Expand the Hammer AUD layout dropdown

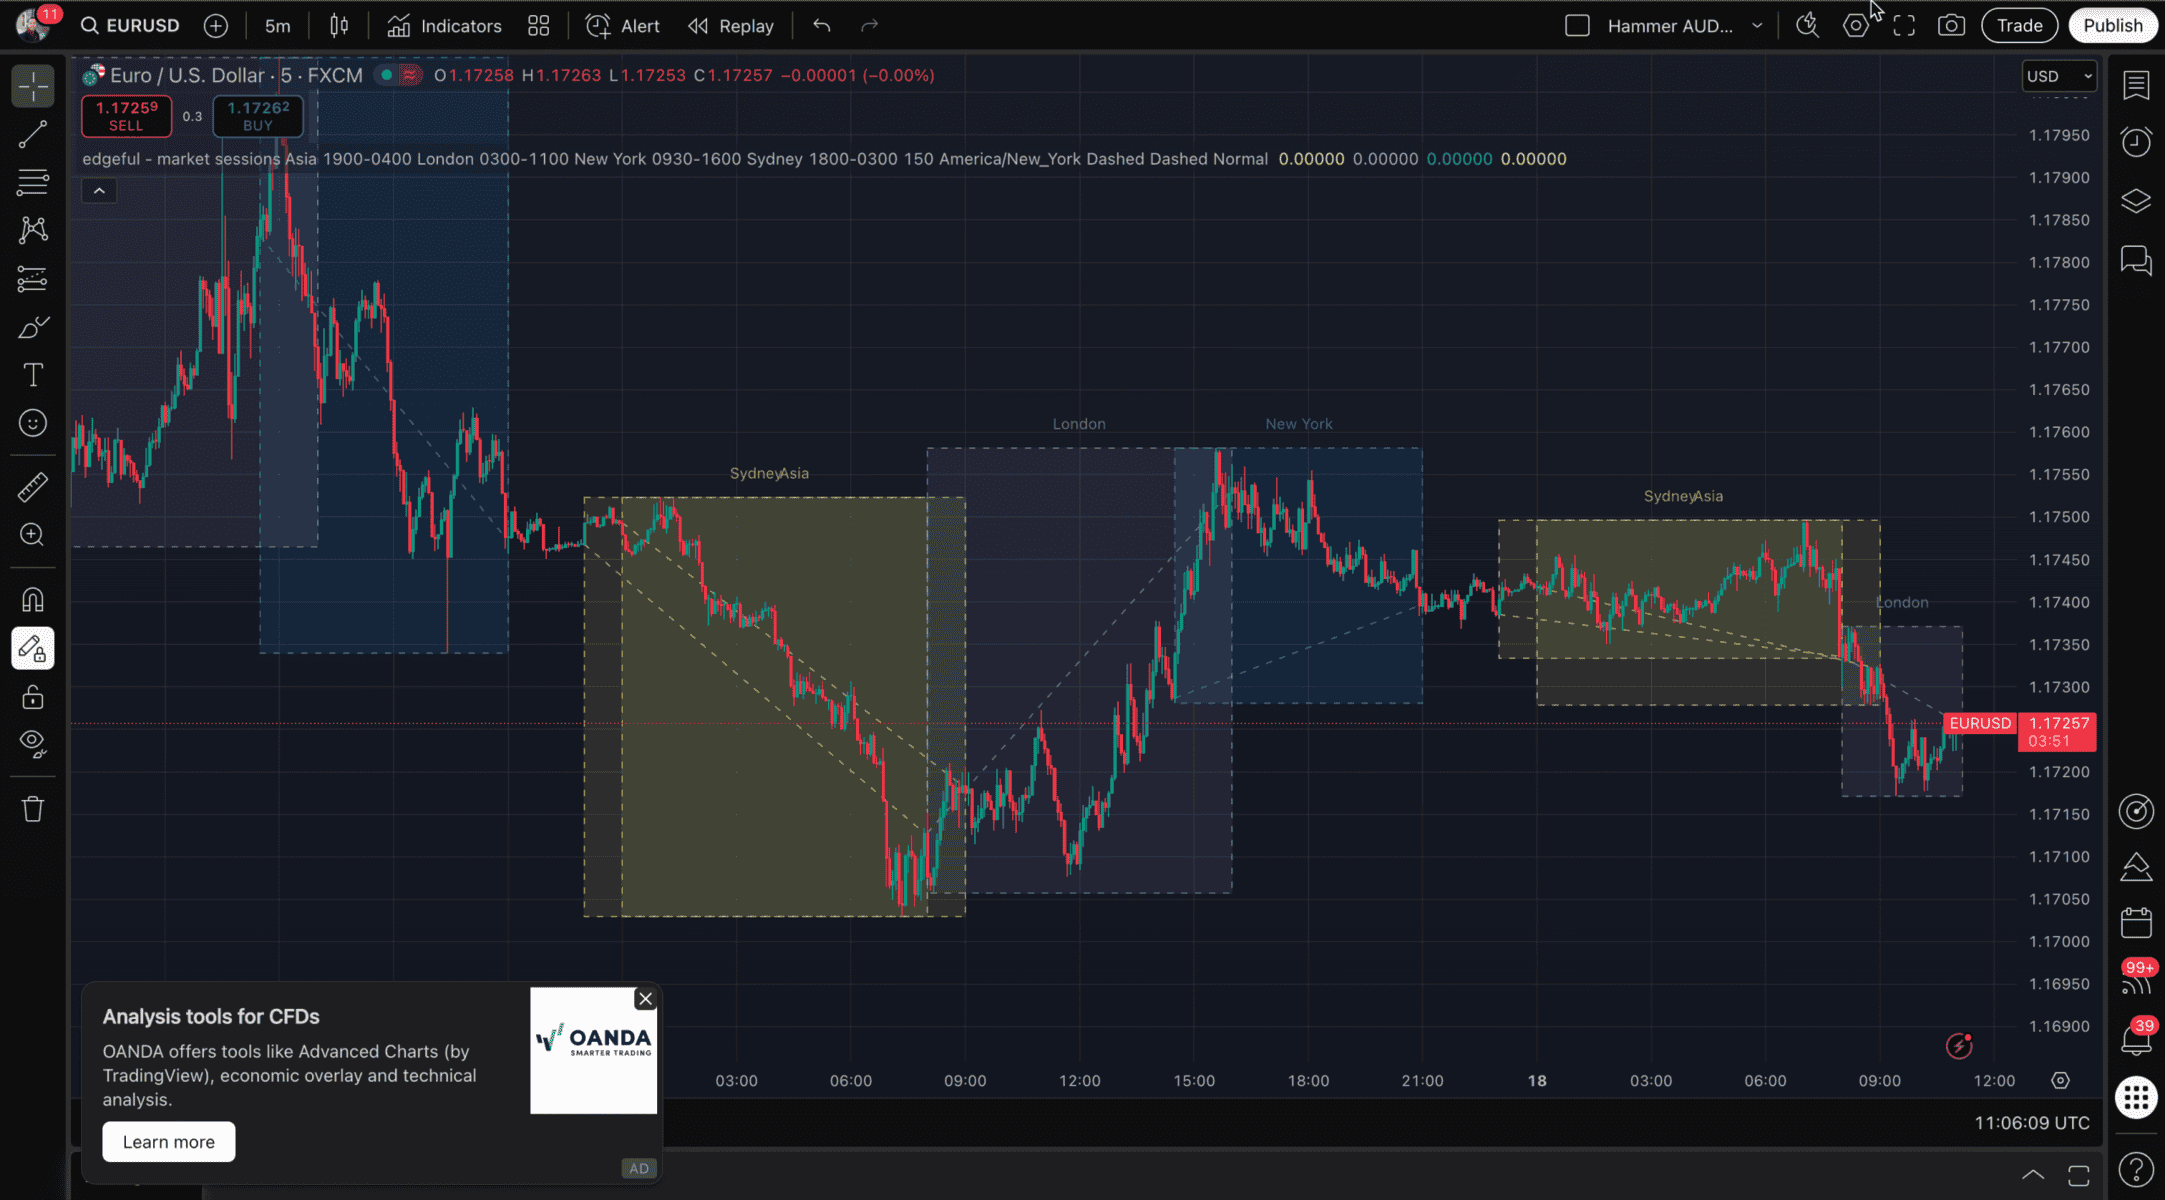(1757, 26)
